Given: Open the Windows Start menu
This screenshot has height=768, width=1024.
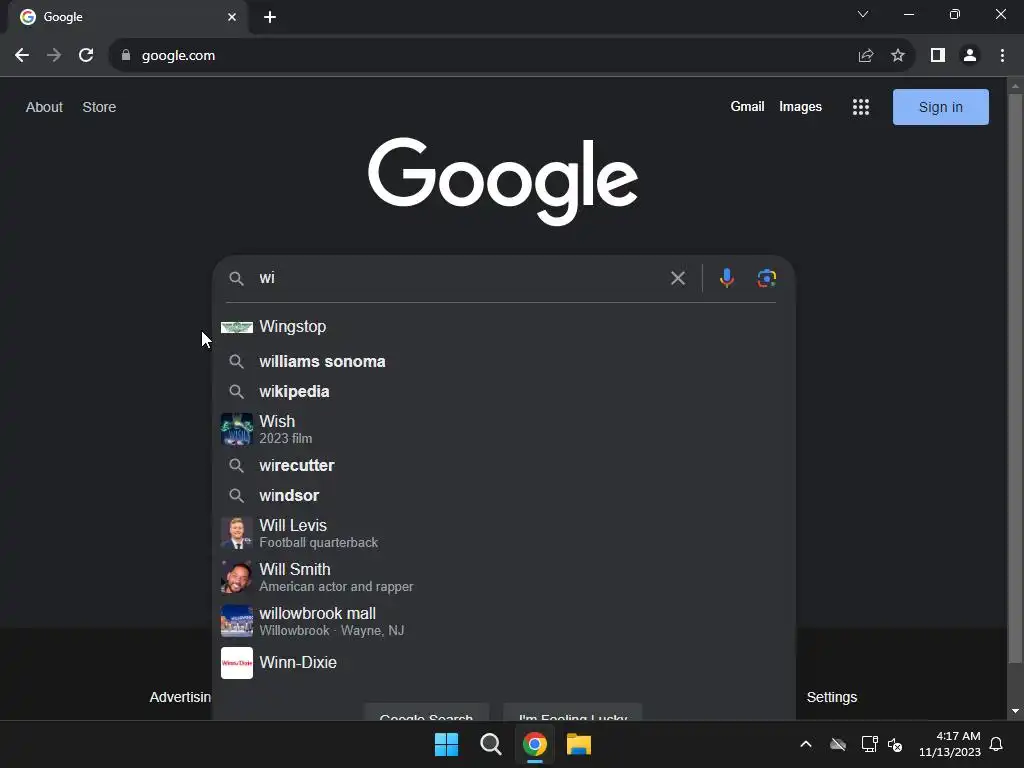Looking at the screenshot, I should pyautogui.click(x=447, y=744).
